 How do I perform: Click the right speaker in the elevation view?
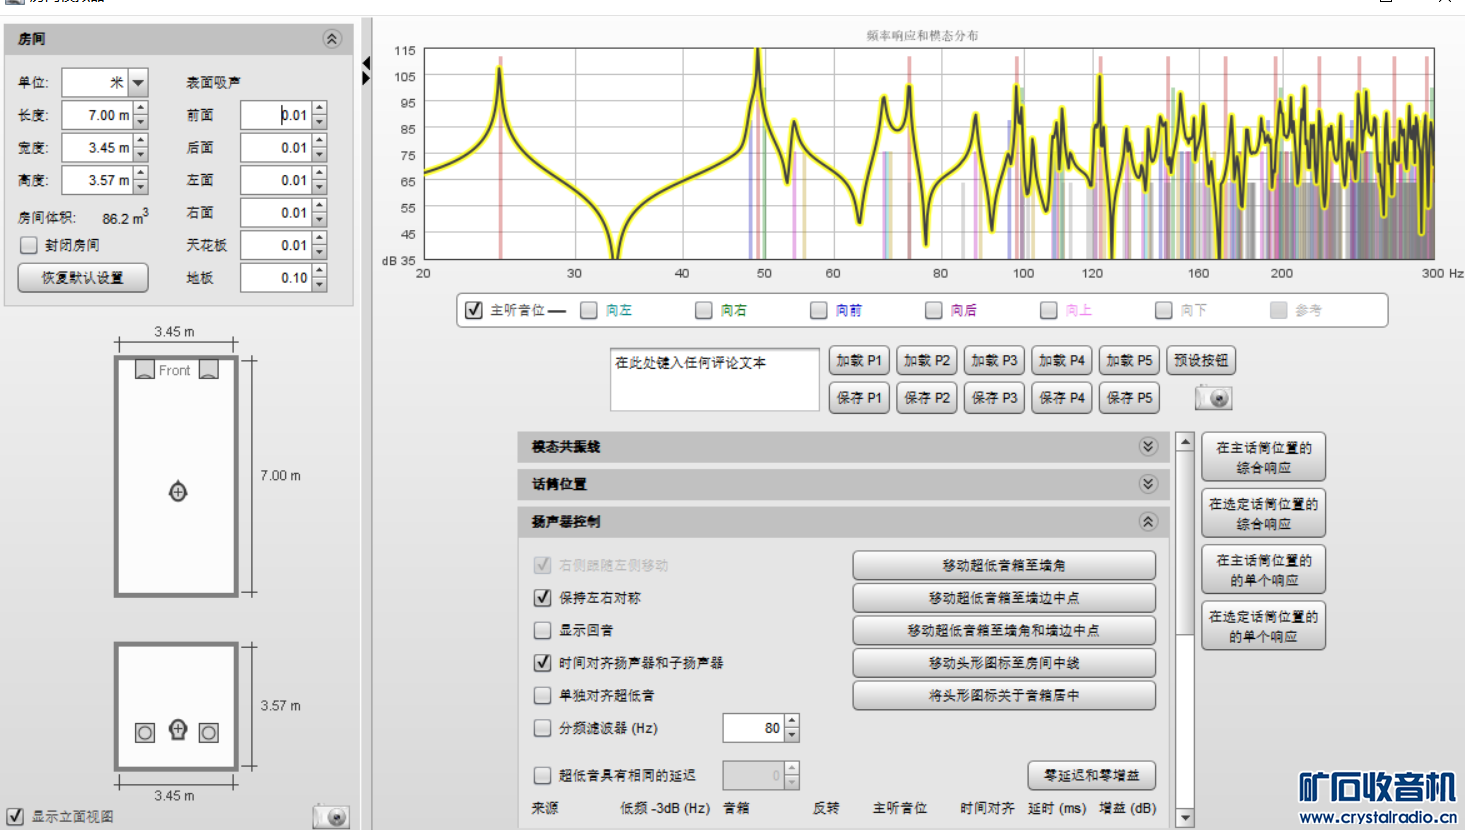209,733
